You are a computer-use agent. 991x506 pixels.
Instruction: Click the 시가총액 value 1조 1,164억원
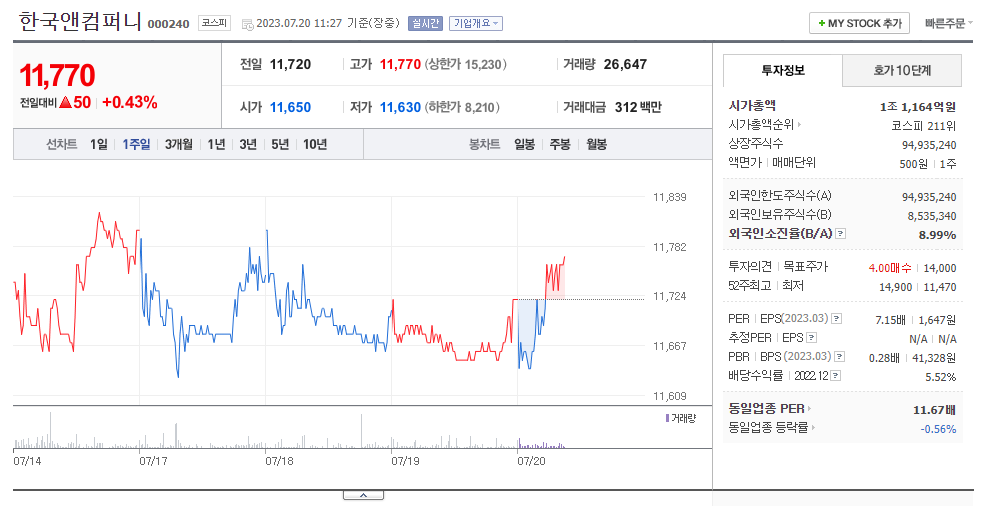(917, 107)
